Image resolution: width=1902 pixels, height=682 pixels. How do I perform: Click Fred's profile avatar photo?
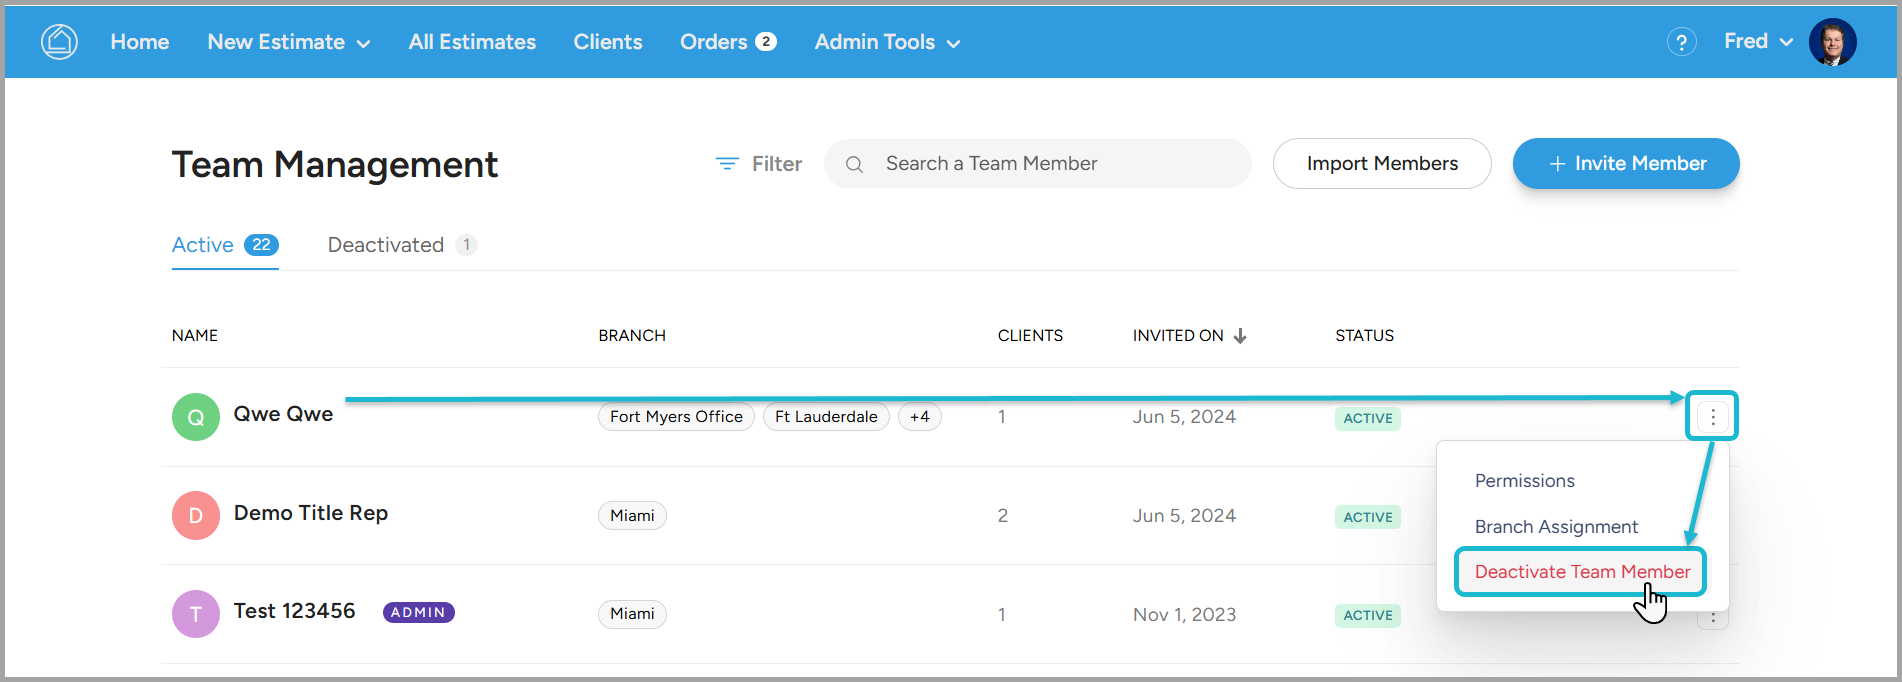(x=1832, y=42)
